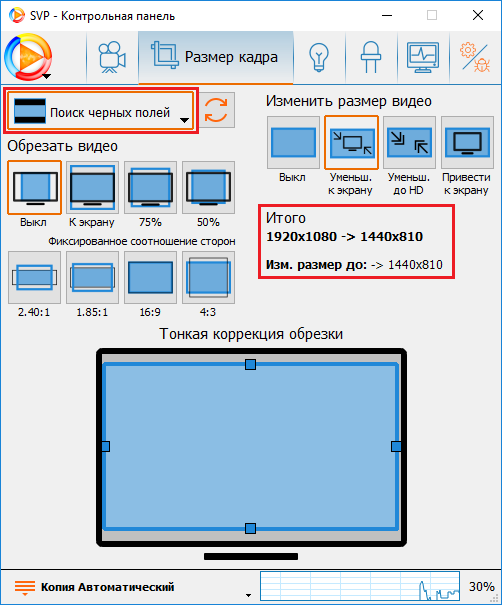
Task: Open the LED ambient light tab
Action: (x=371, y=57)
